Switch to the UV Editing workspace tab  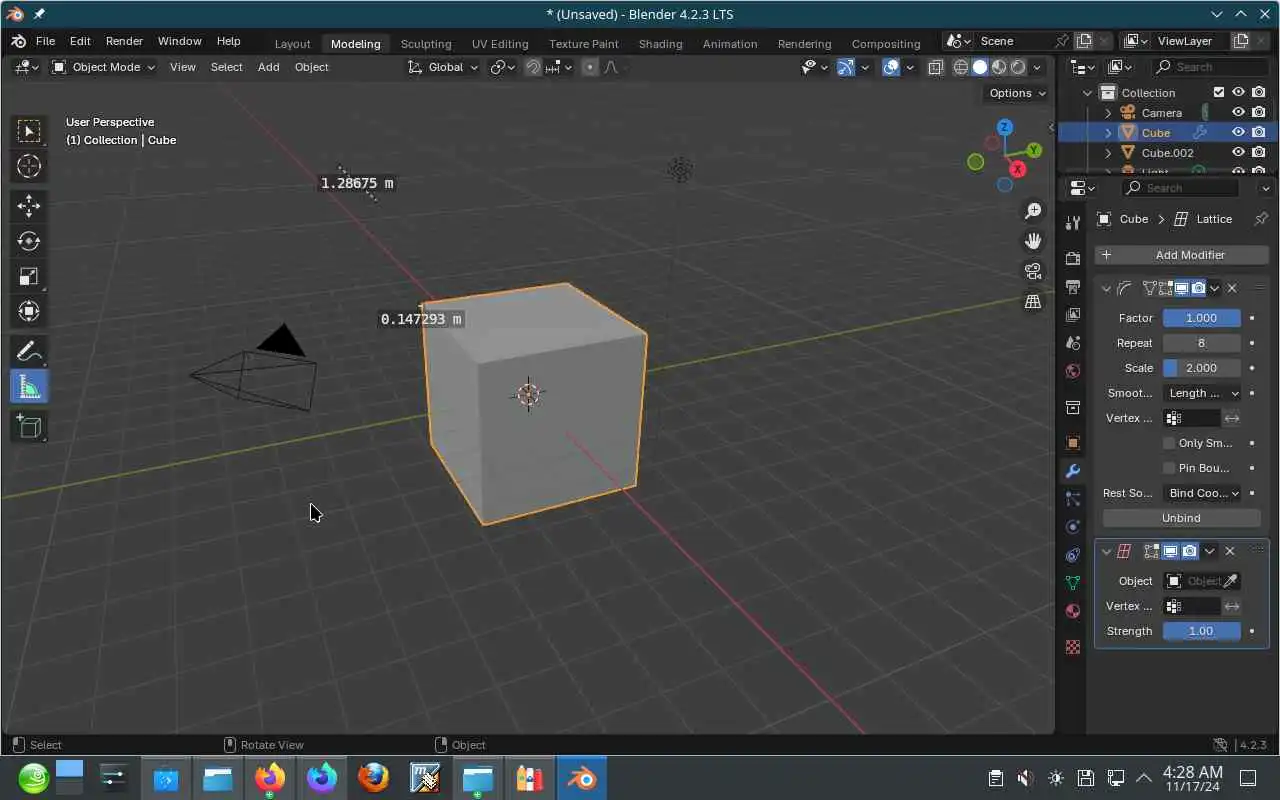click(x=500, y=43)
